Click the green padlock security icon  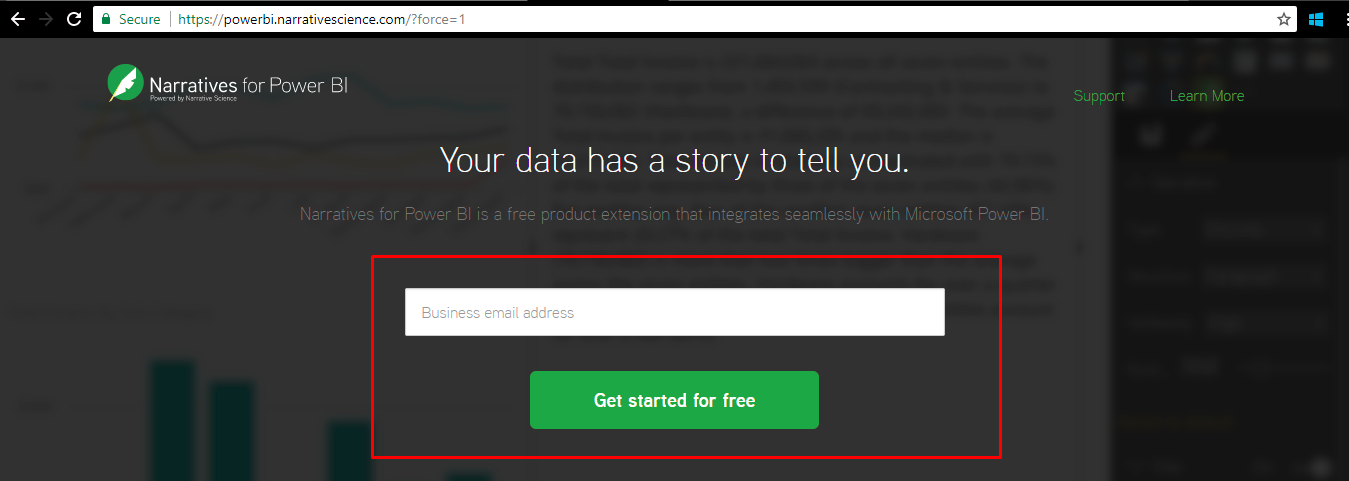tap(106, 19)
